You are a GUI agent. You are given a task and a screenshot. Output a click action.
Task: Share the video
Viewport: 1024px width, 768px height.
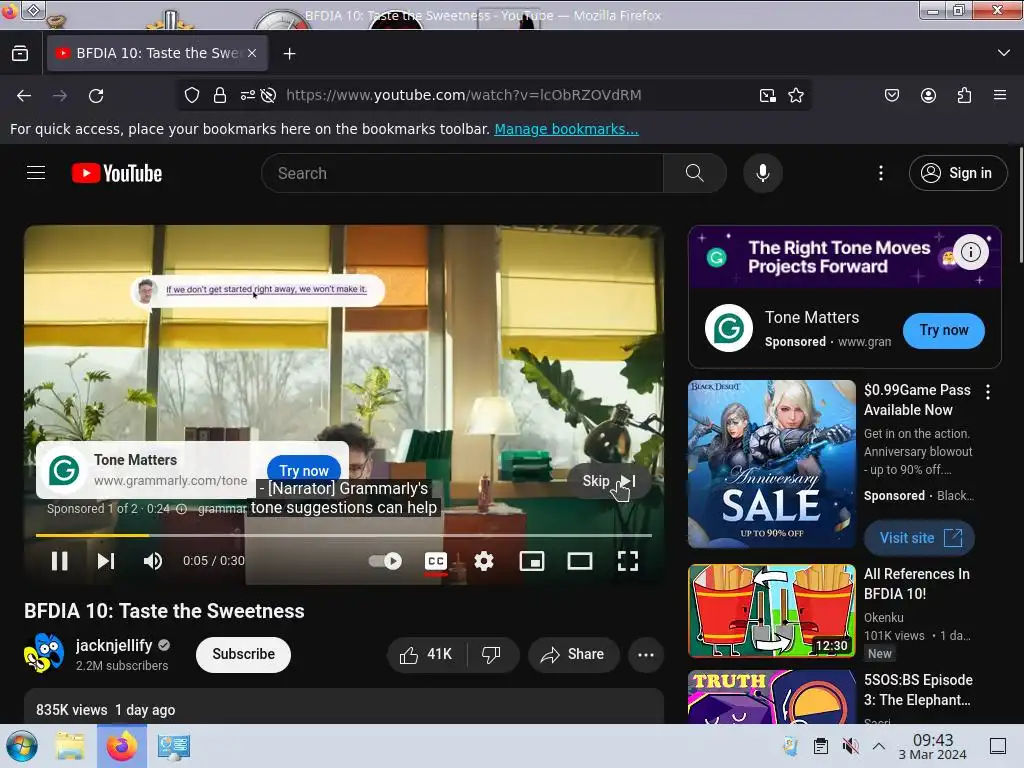pyautogui.click(x=573, y=654)
